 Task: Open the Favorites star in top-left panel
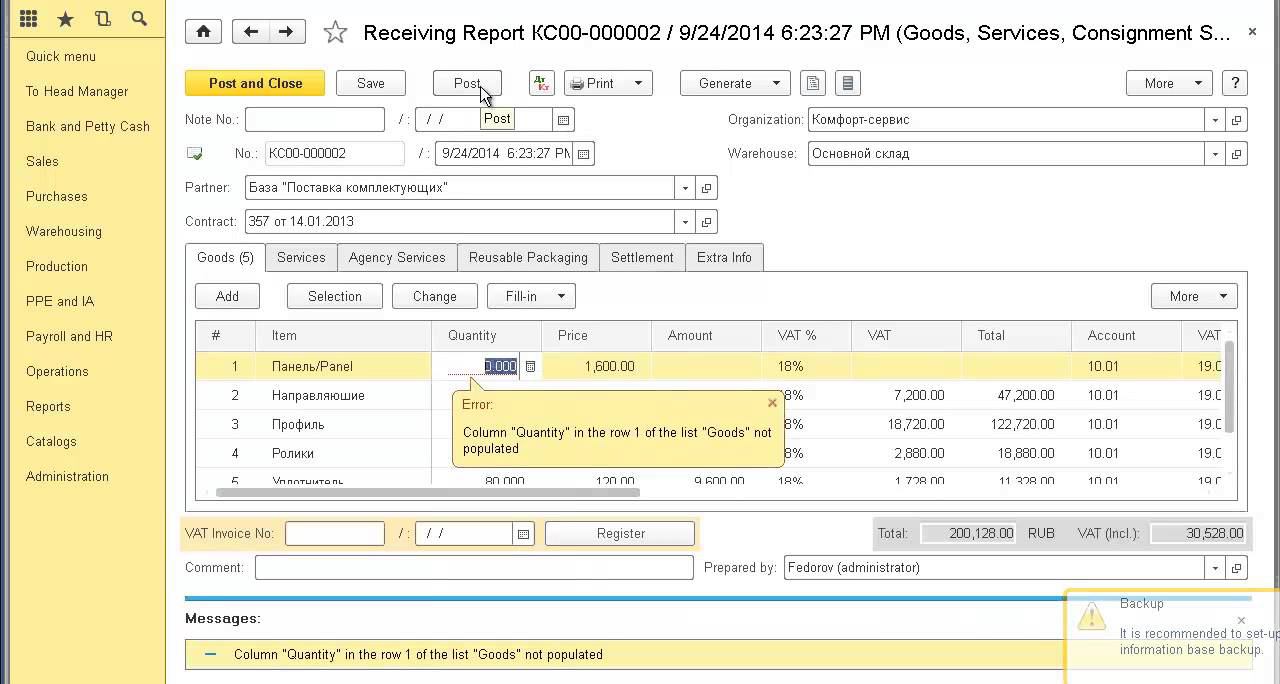coord(65,19)
